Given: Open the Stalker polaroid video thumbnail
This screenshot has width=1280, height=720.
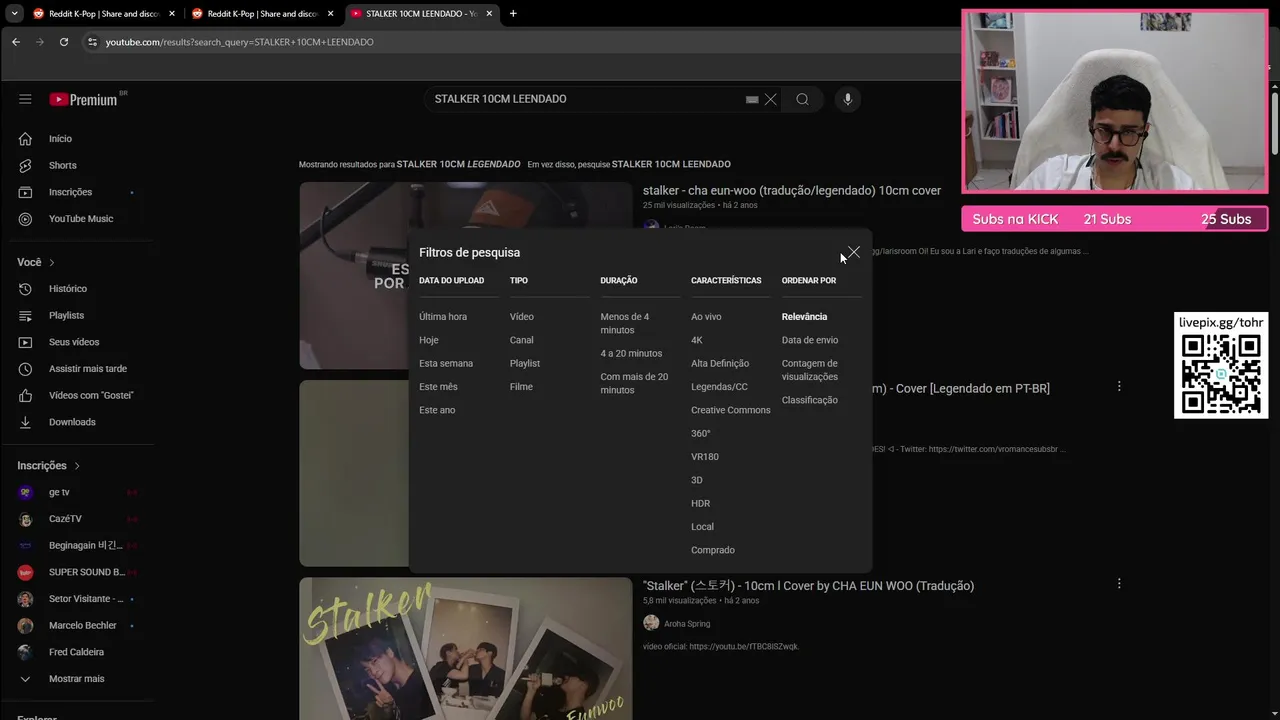Looking at the screenshot, I should [x=466, y=648].
